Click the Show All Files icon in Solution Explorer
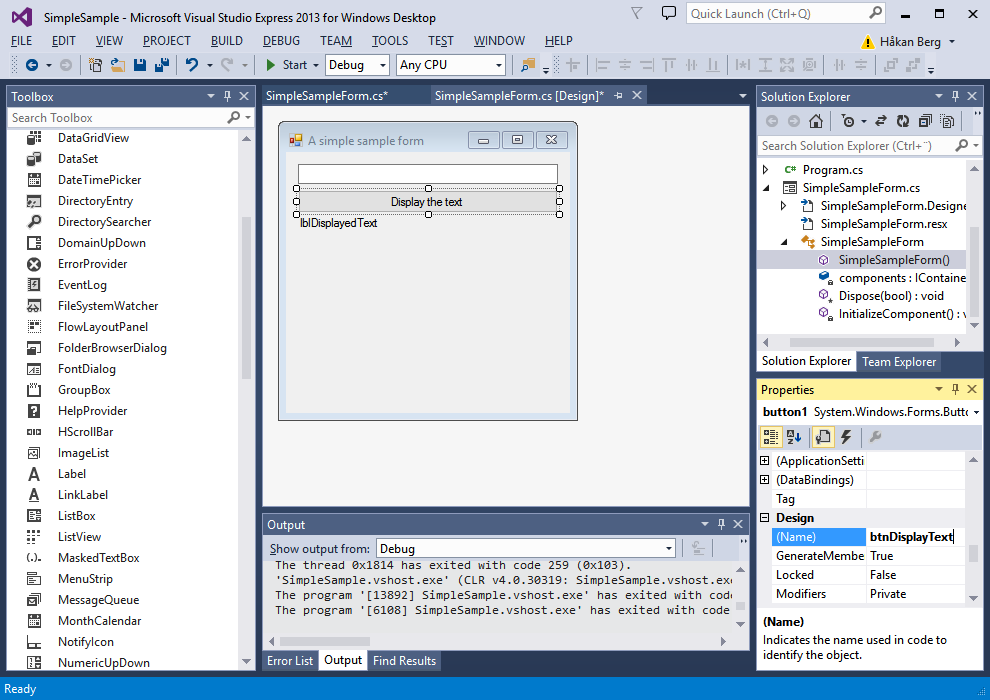The height and width of the screenshot is (700, 990). coord(947,121)
